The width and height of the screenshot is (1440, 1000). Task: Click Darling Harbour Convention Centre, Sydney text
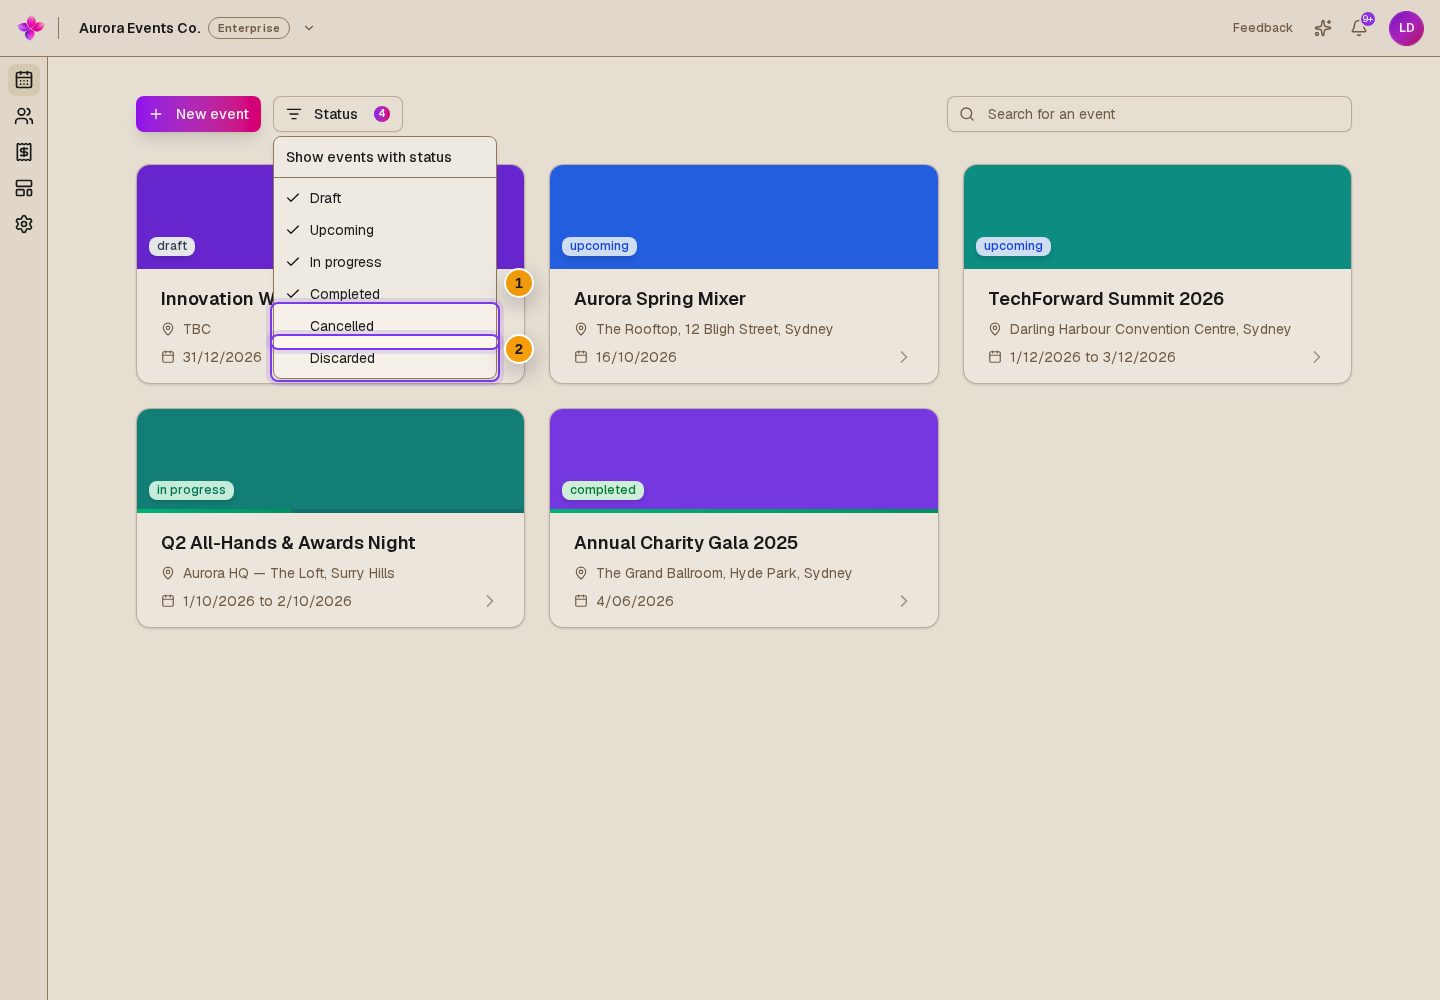point(1150,329)
